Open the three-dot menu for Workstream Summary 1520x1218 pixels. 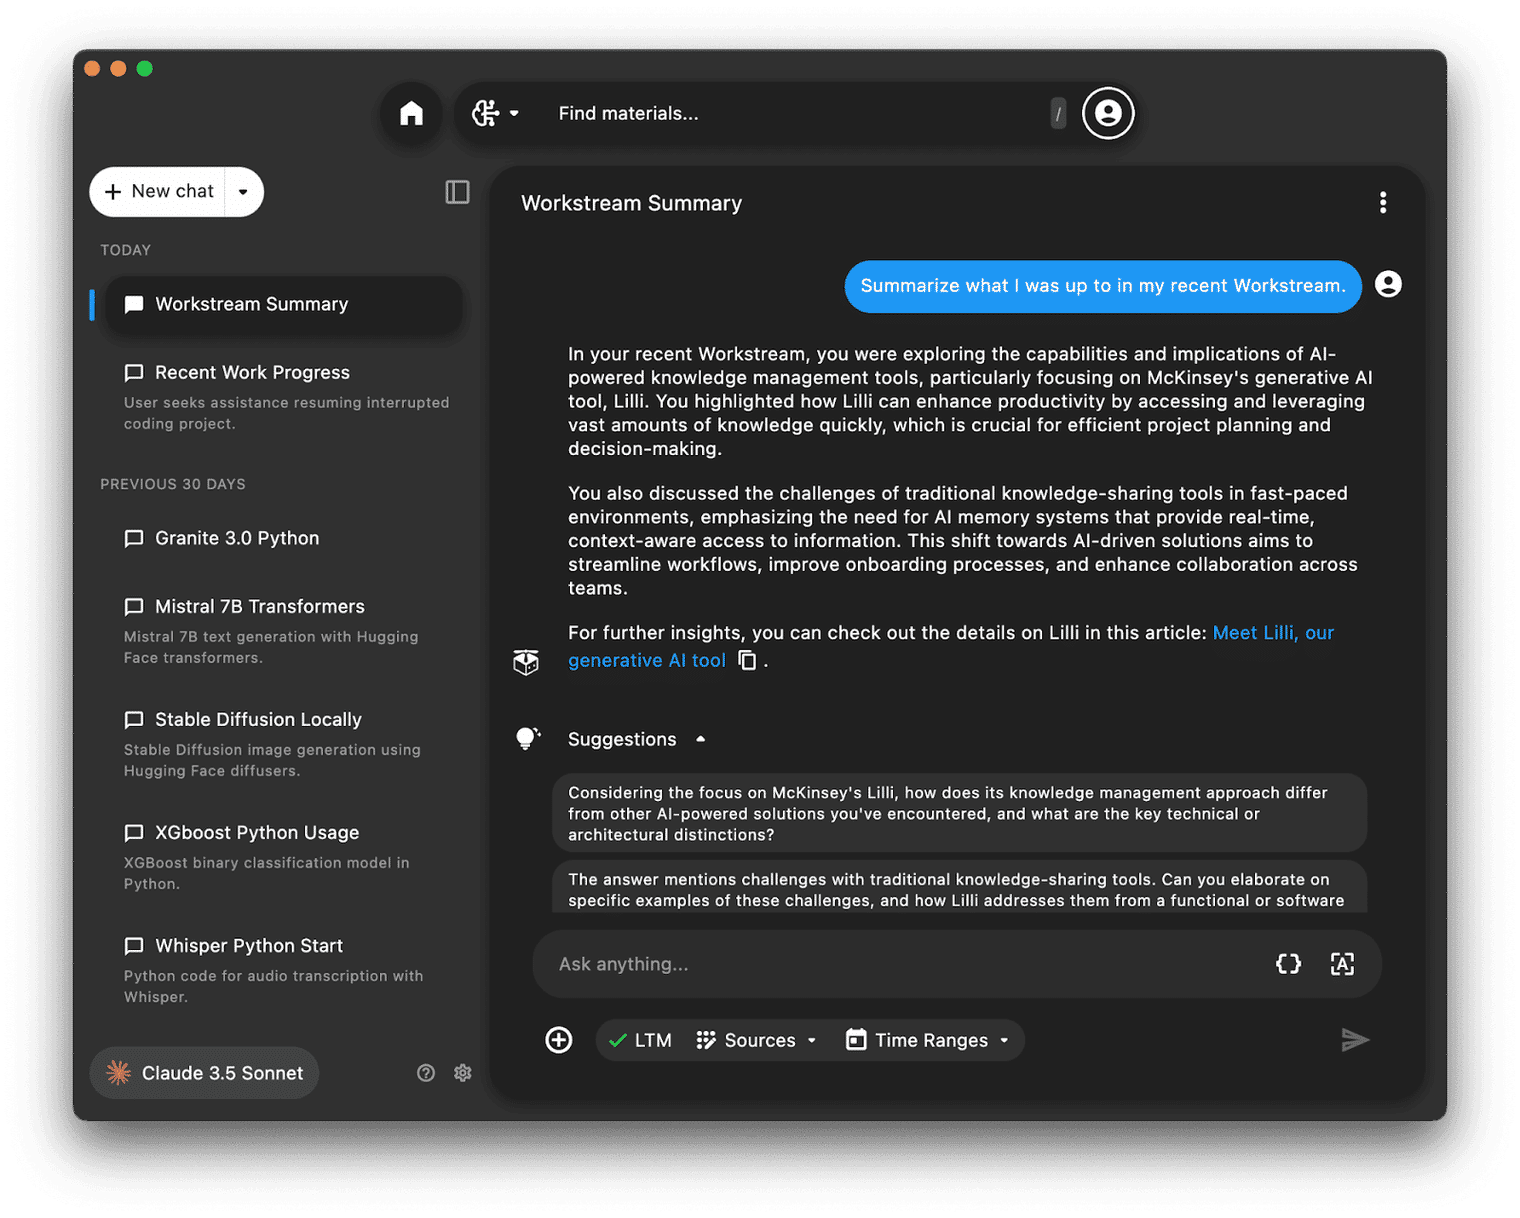(x=1383, y=203)
